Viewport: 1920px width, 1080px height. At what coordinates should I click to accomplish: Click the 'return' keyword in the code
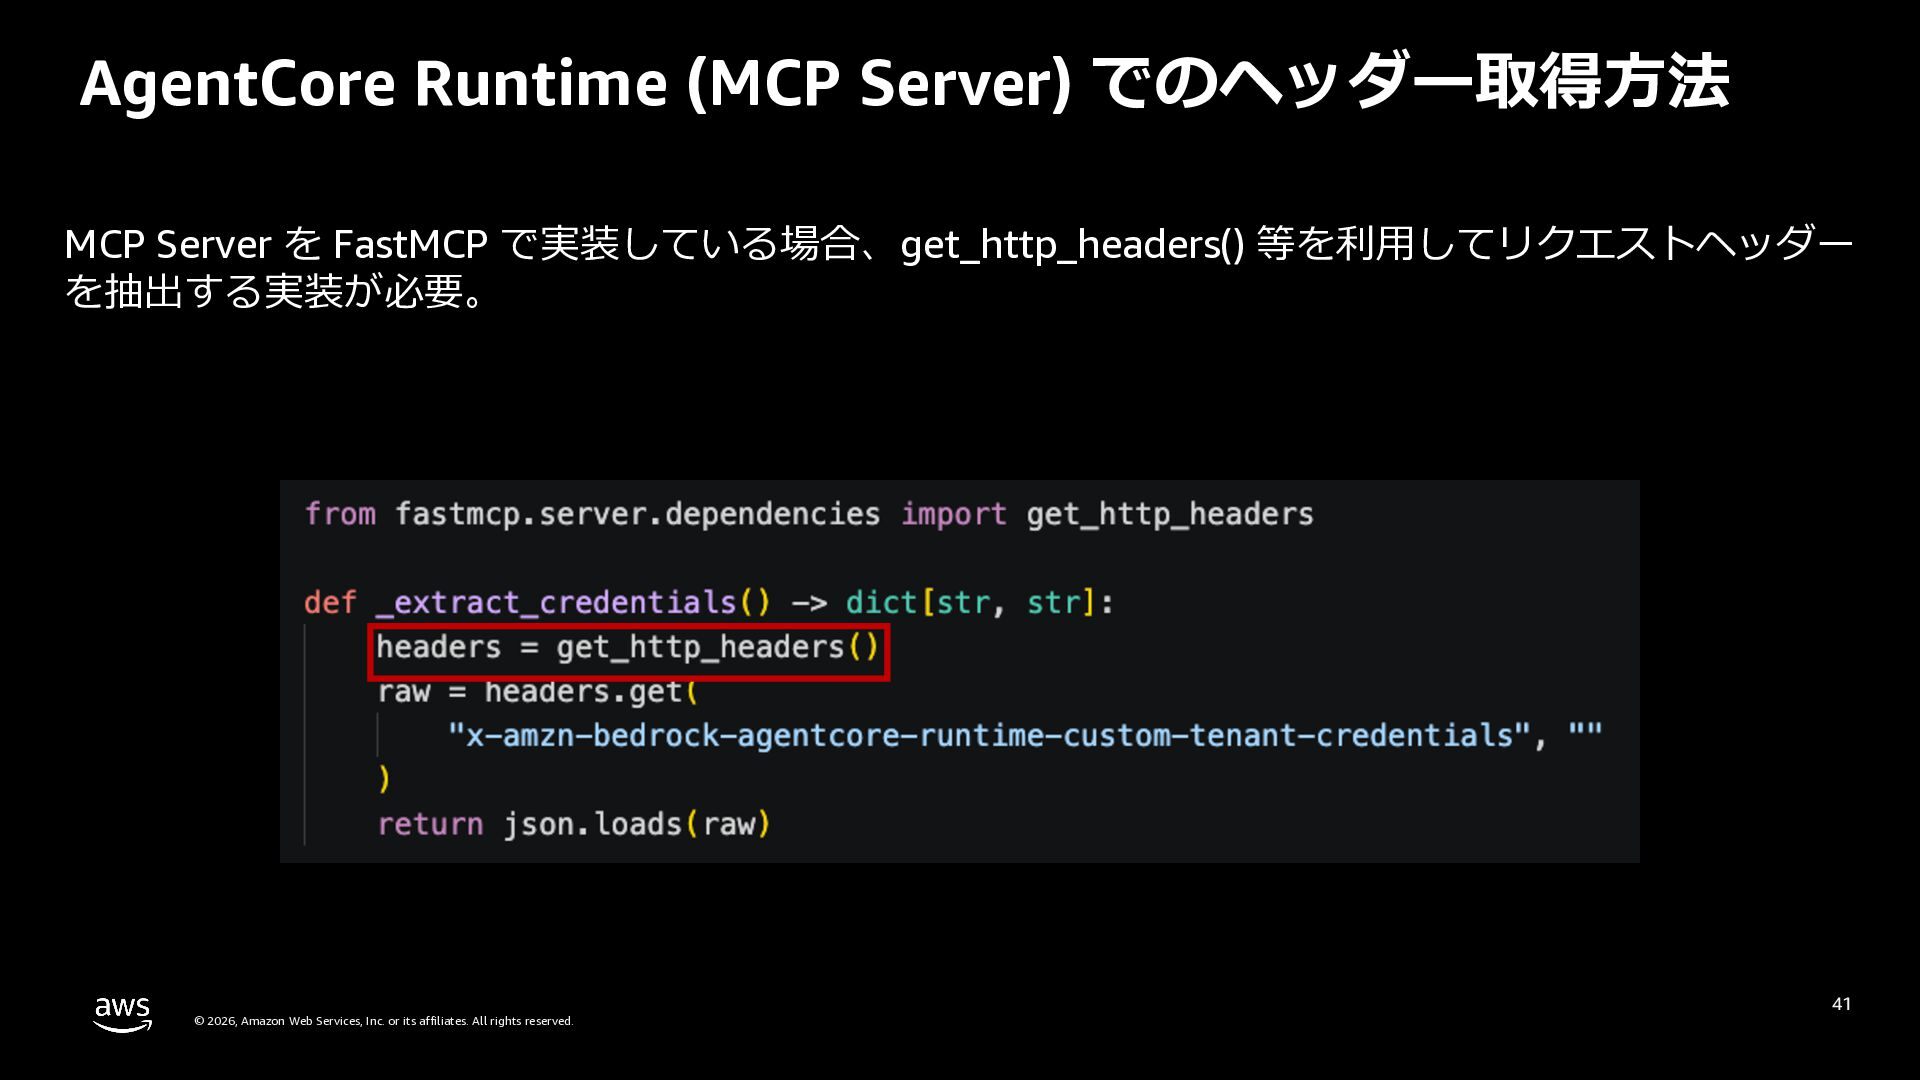coord(430,825)
